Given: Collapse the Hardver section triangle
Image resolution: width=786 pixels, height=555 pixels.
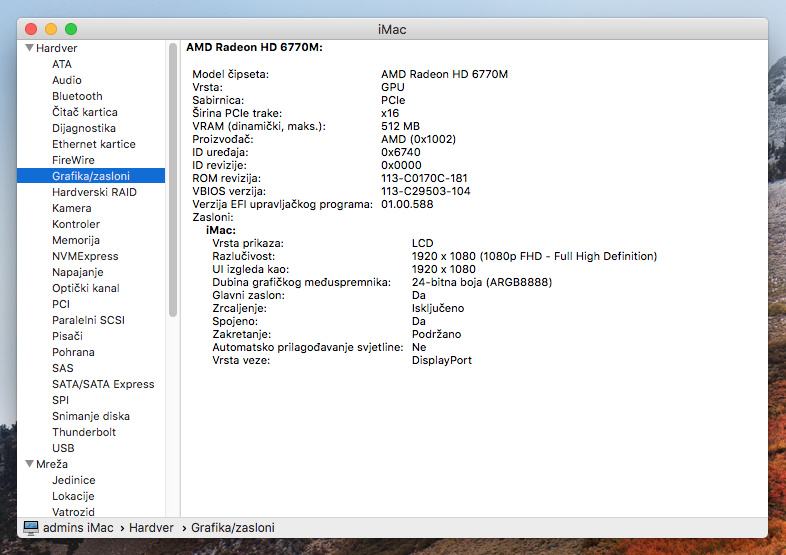Looking at the screenshot, I should click(x=29, y=48).
